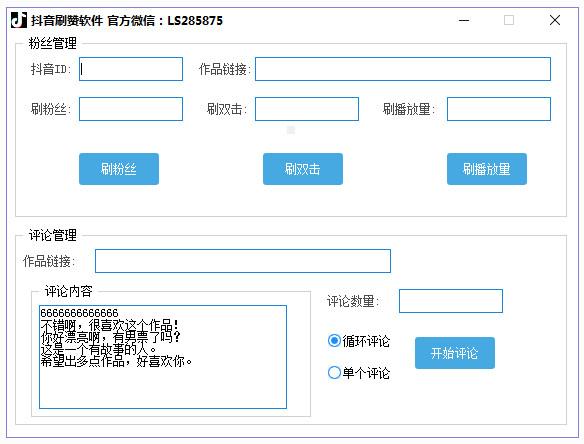Click the 评论管理 group title
This screenshot has width=584, height=444.
(53, 235)
